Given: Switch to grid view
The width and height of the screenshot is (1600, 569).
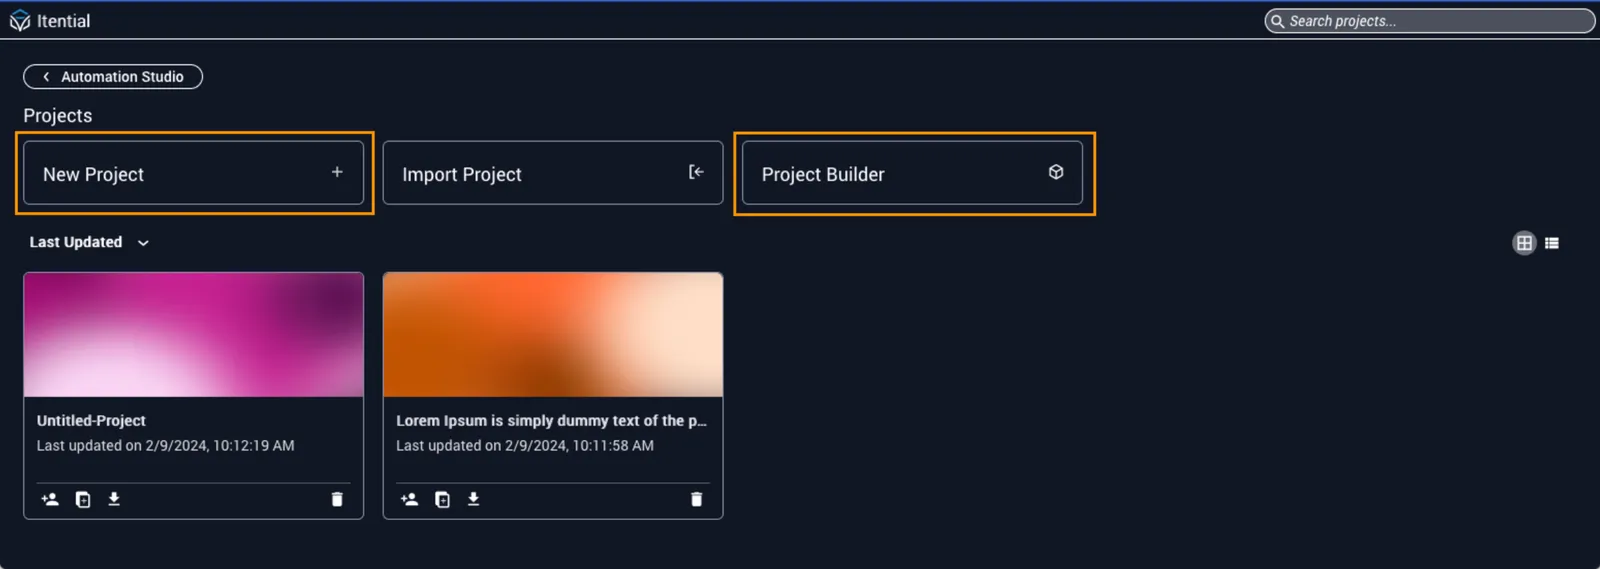Looking at the screenshot, I should click(x=1524, y=243).
